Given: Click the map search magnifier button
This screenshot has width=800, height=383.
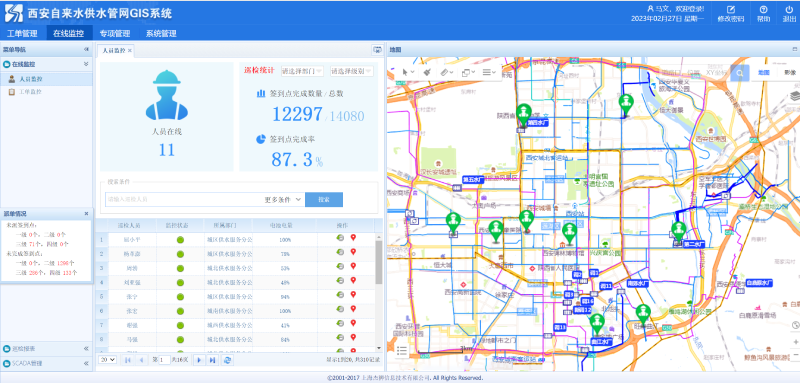Looking at the screenshot, I should coord(739,73).
